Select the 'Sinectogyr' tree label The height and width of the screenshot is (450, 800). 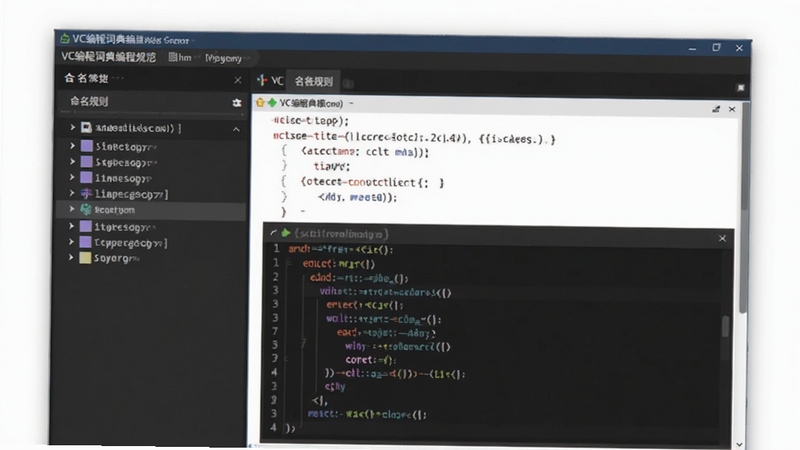(x=126, y=147)
